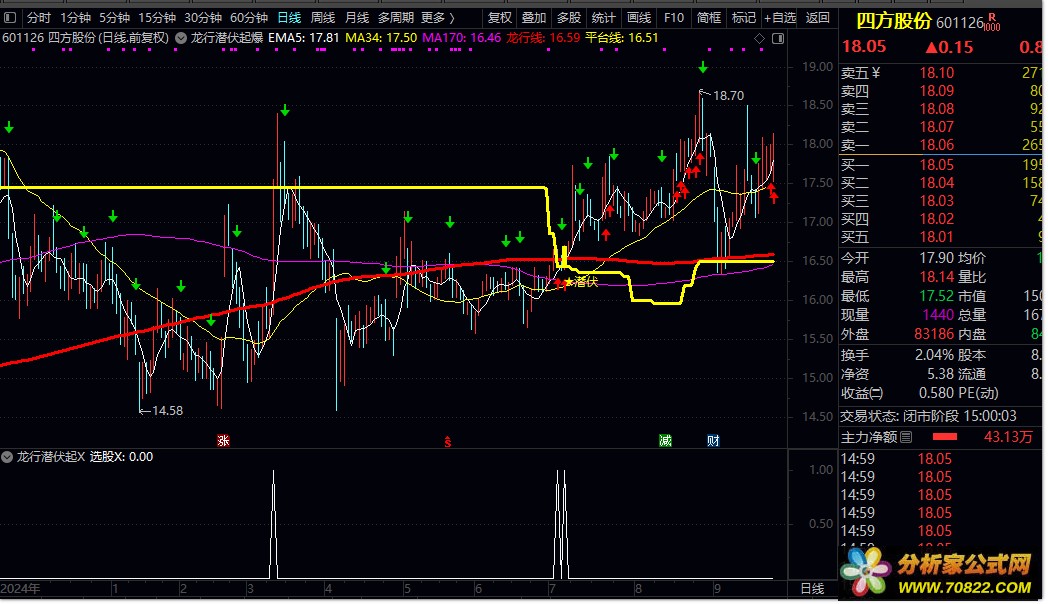The height and width of the screenshot is (604, 1048).
Task: Click the 财 financial report marker
Action: click(712, 440)
